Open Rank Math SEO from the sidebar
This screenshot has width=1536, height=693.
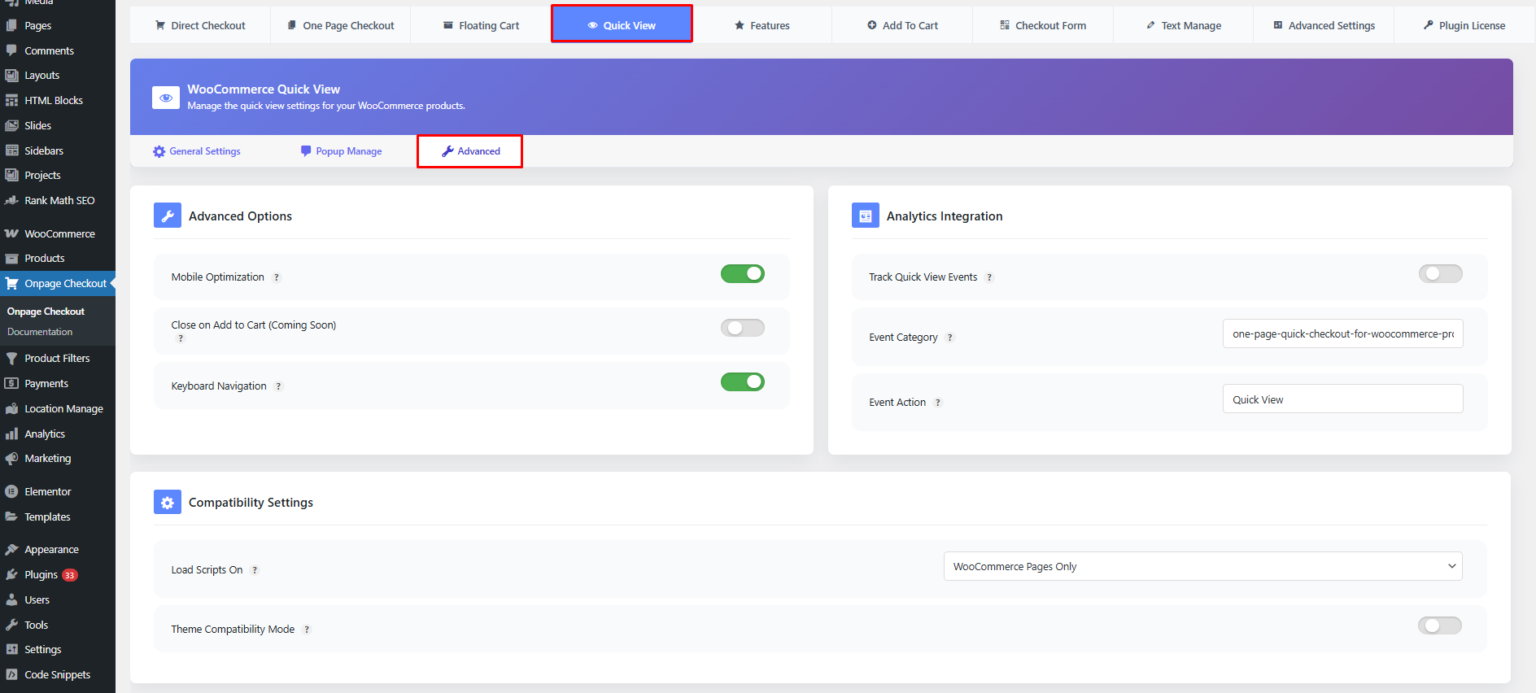click(x=57, y=200)
